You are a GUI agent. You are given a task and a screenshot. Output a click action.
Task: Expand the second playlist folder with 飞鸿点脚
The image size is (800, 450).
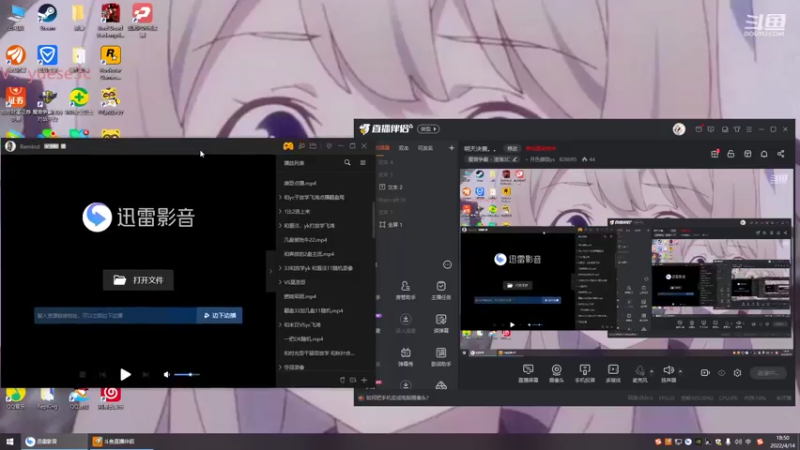(280, 197)
